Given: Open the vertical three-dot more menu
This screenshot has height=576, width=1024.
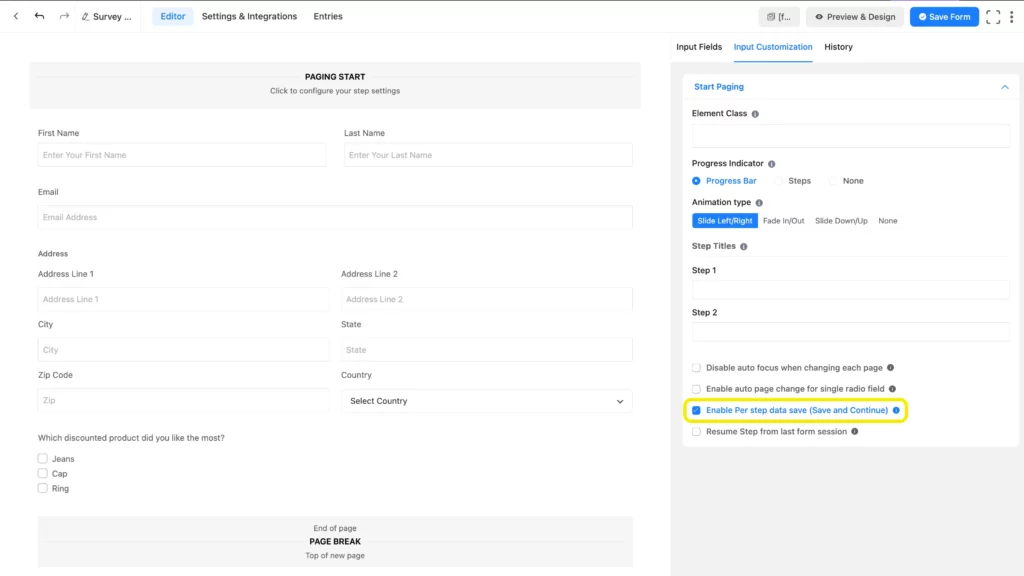Looking at the screenshot, I should click(1012, 17).
